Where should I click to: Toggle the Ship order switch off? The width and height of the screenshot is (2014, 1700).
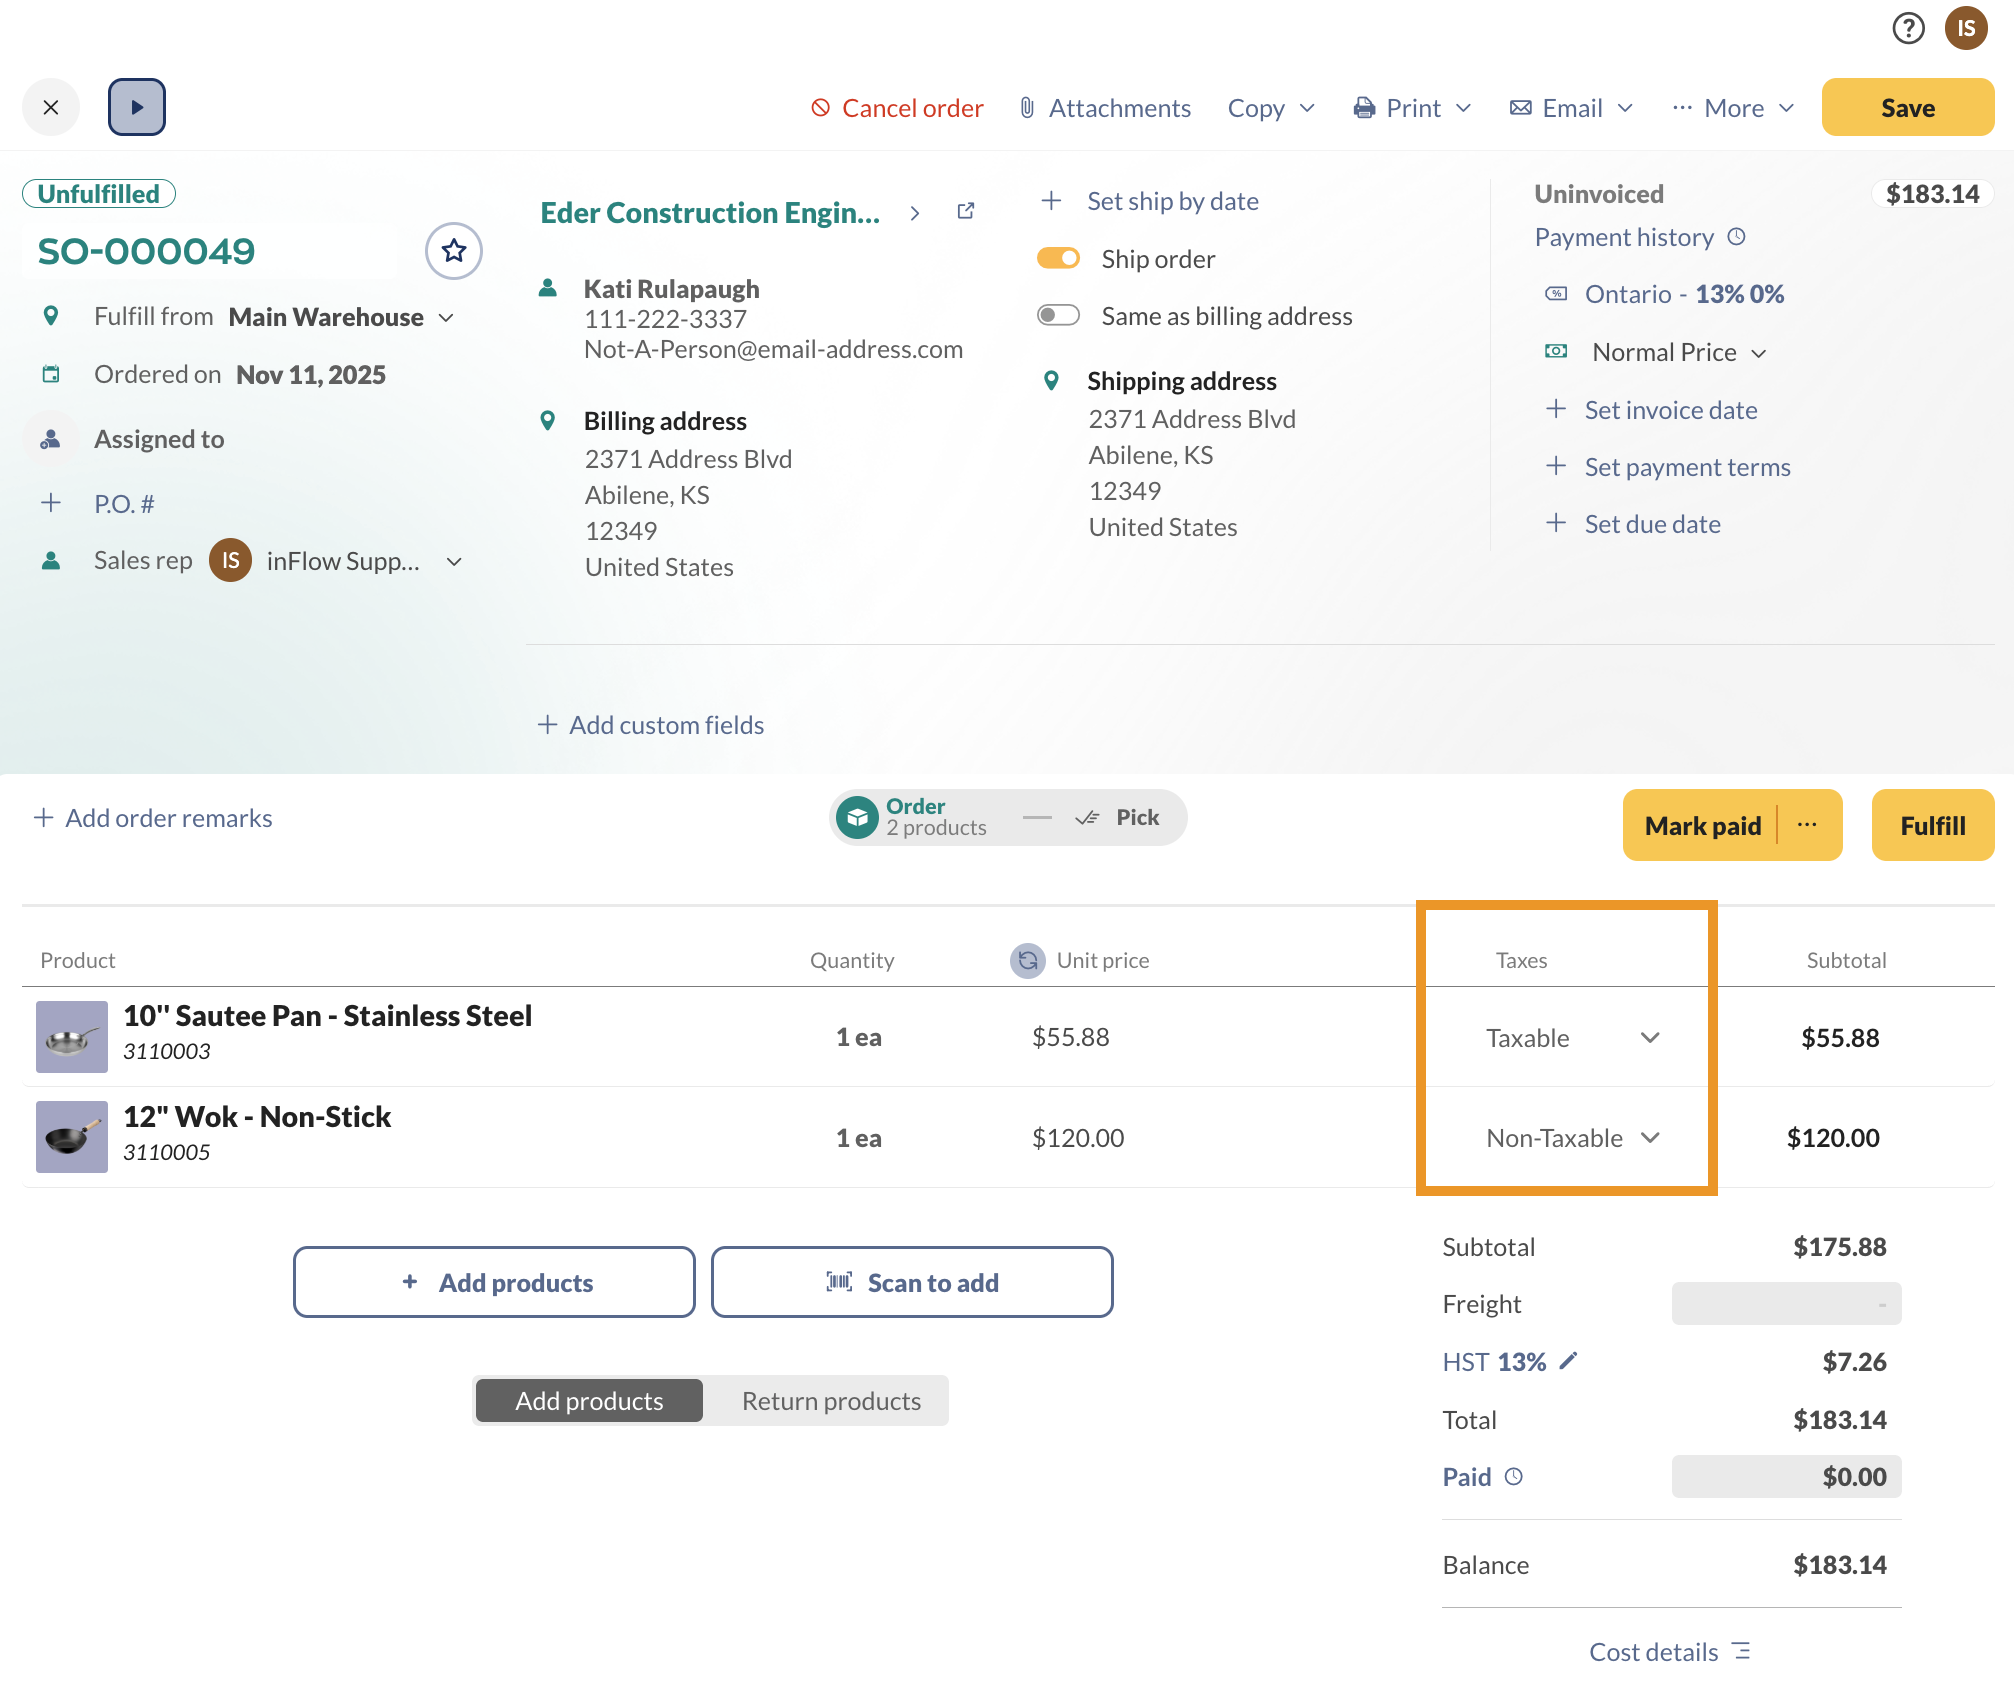point(1058,259)
